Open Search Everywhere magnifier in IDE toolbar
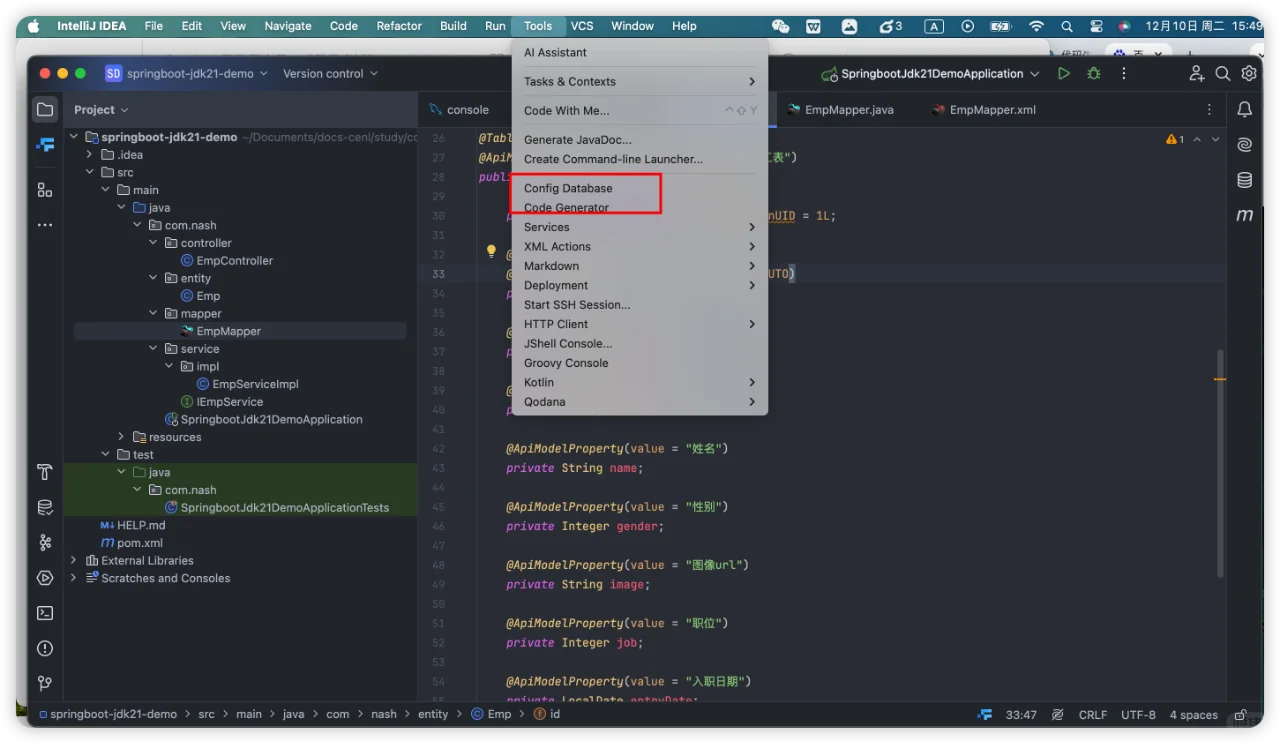 coord(1222,74)
